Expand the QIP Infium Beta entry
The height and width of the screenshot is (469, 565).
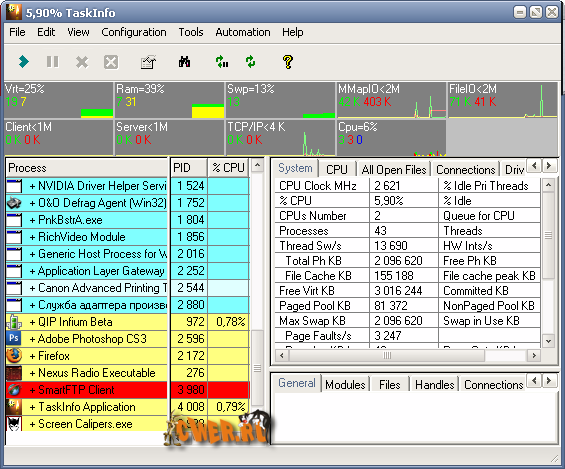coord(32,322)
